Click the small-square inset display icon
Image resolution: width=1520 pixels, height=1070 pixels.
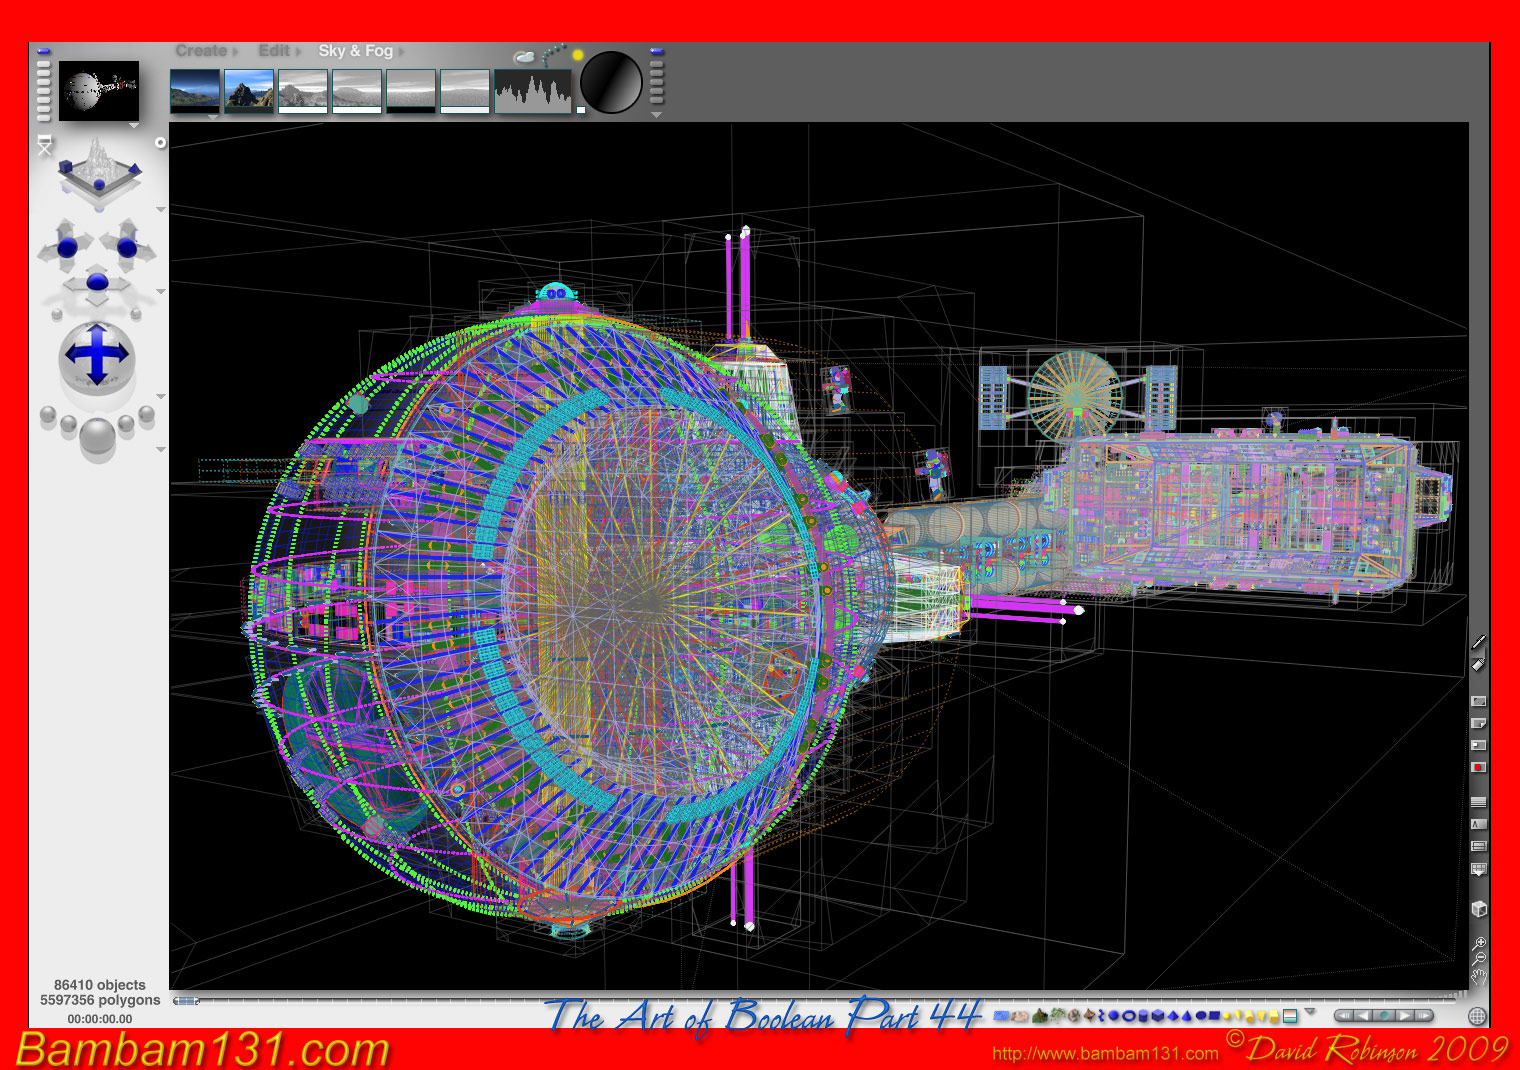coord(1478,745)
